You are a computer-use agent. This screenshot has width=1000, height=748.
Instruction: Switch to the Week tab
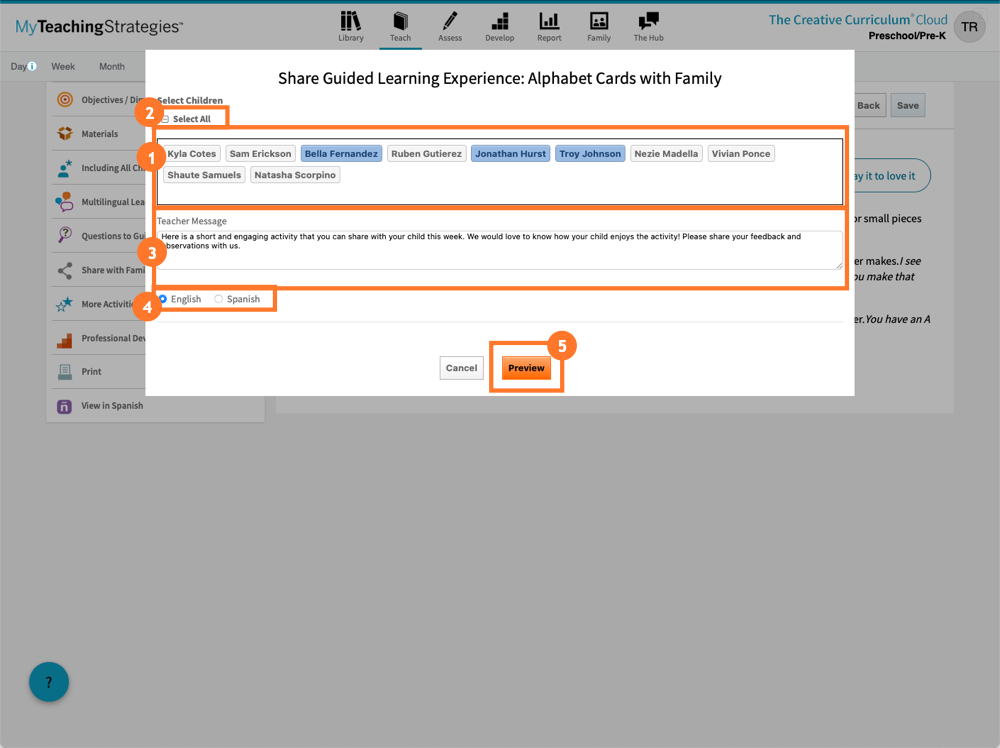(x=63, y=65)
